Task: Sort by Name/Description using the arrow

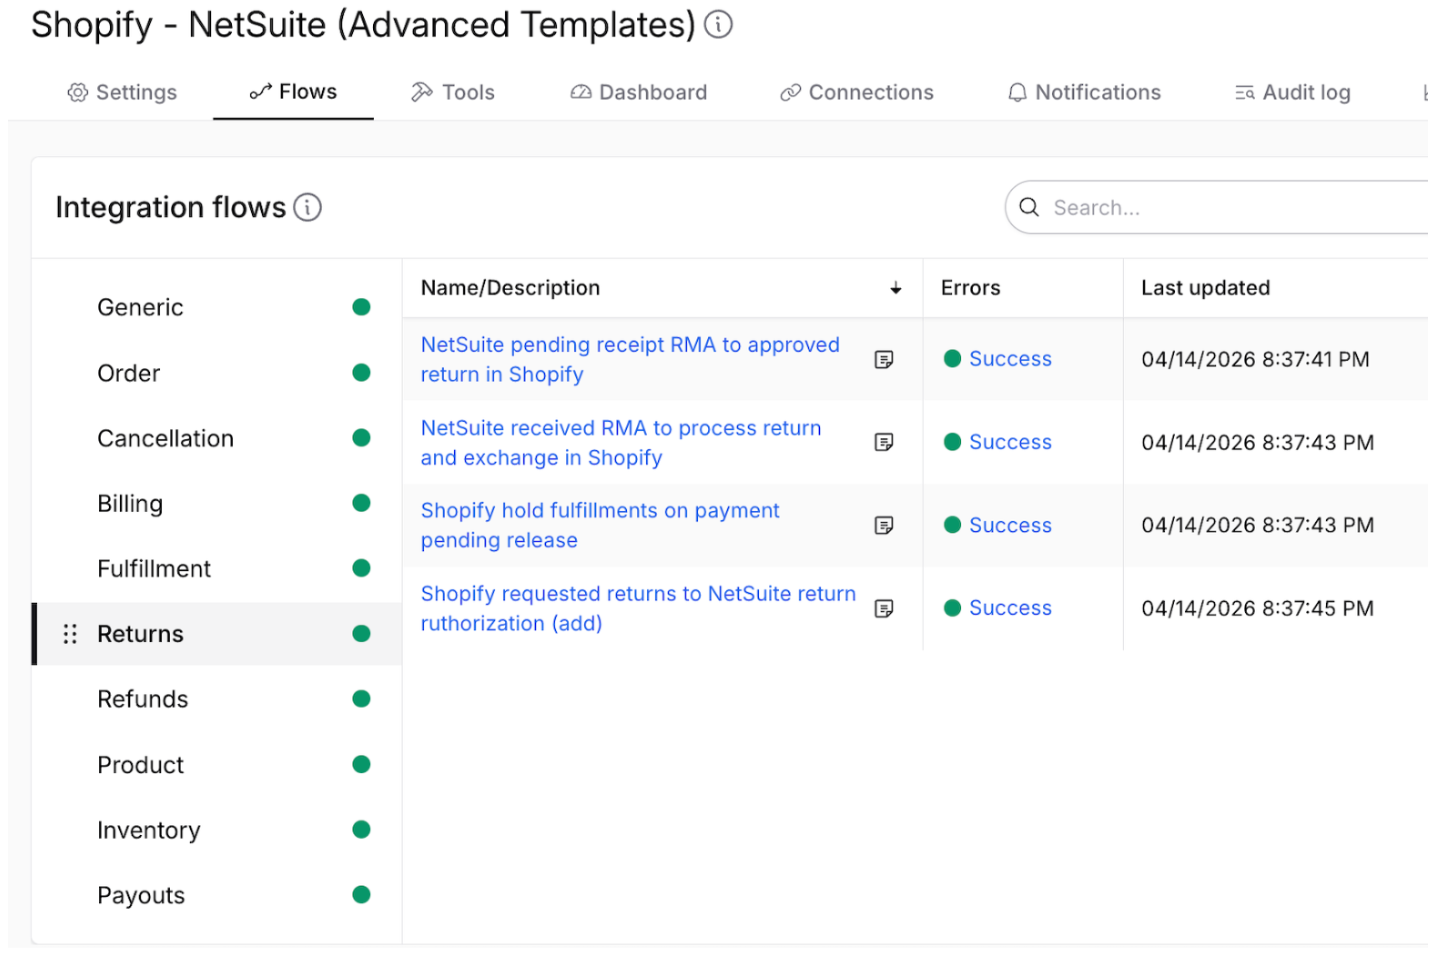Action: point(896,288)
